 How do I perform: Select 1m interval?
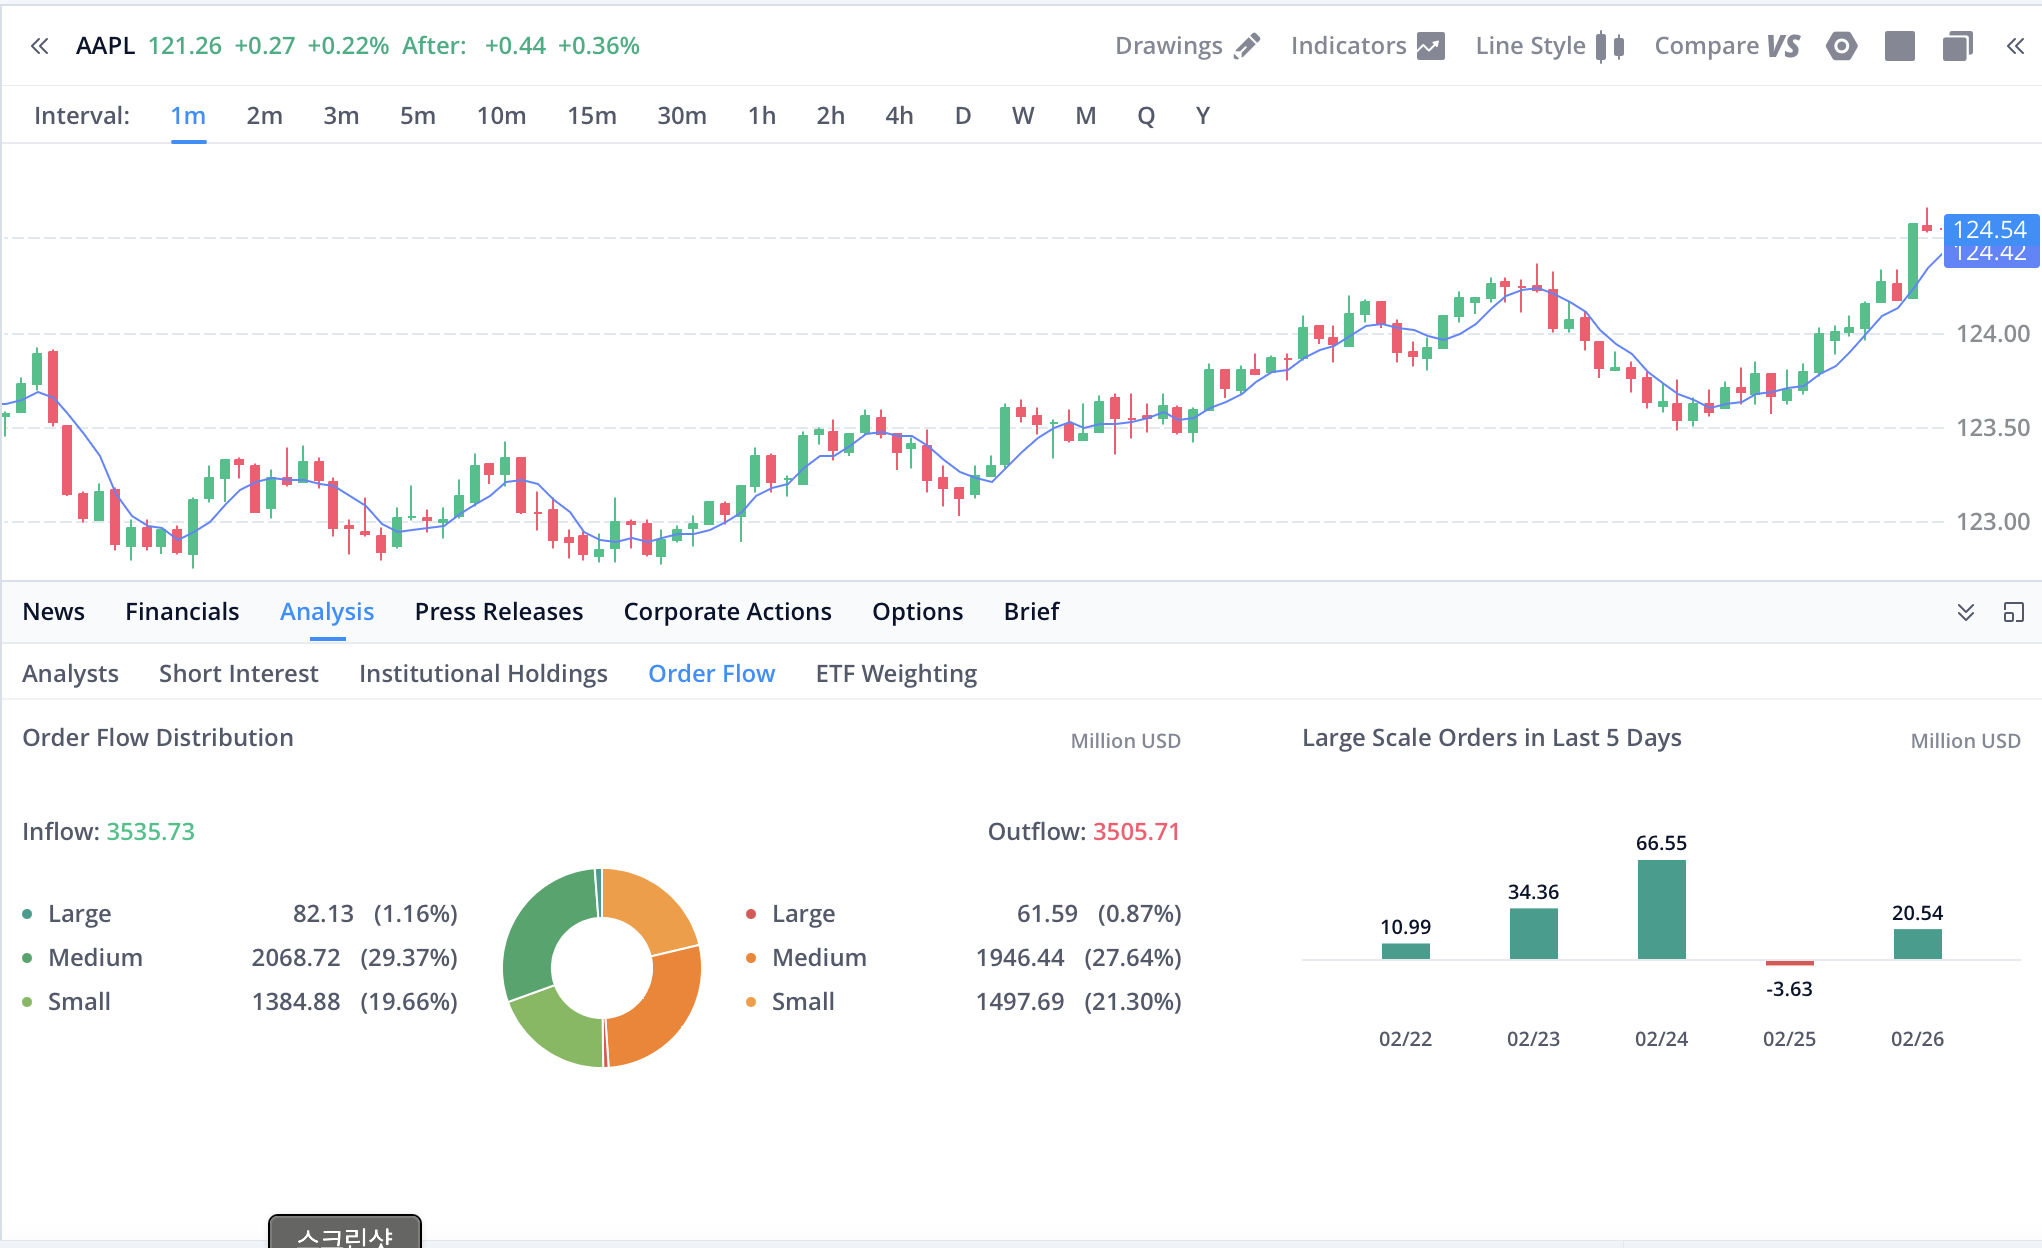coord(188,116)
